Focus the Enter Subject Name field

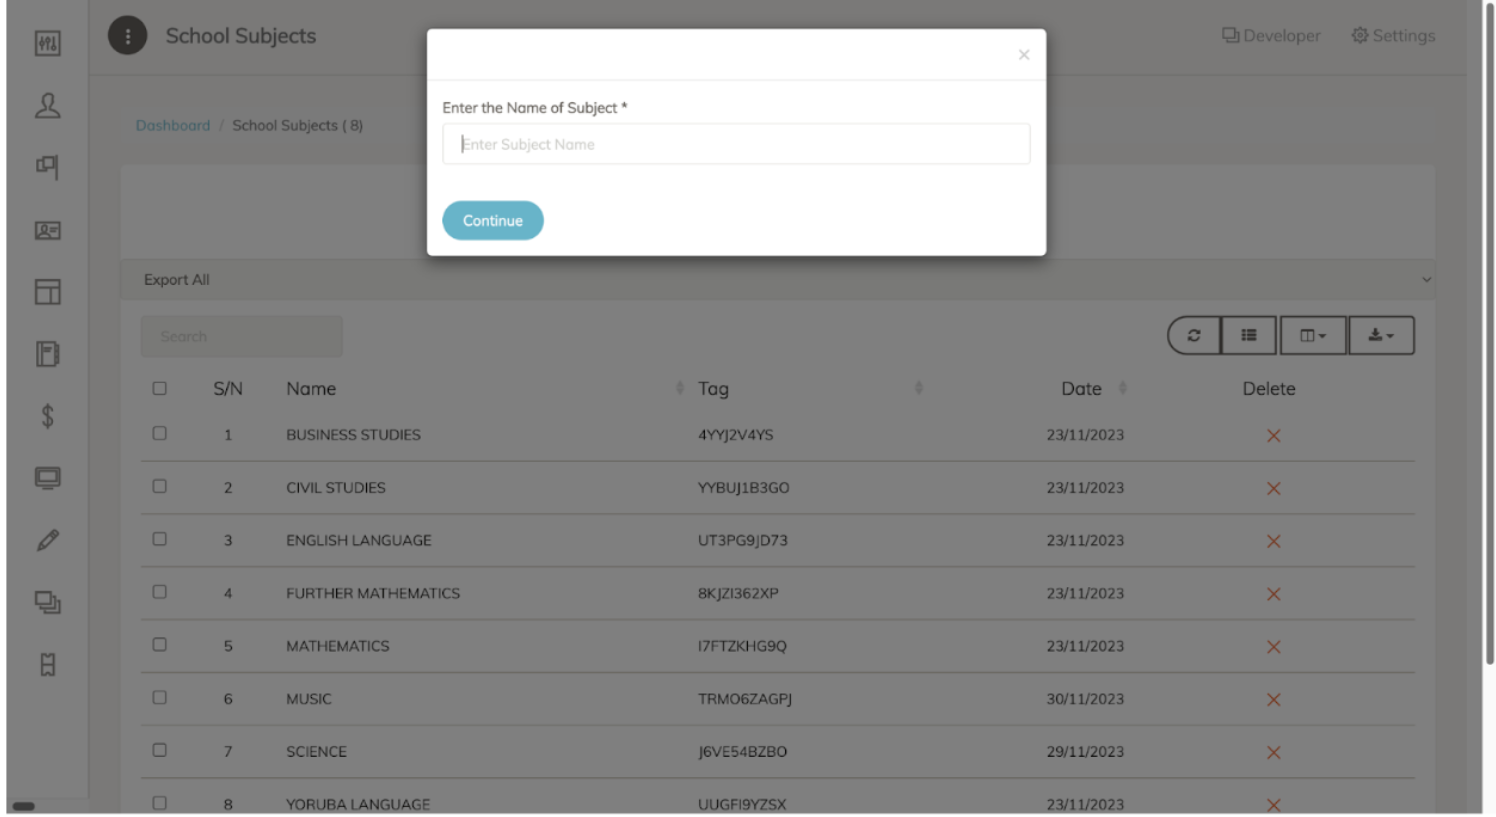tap(736, 144)
